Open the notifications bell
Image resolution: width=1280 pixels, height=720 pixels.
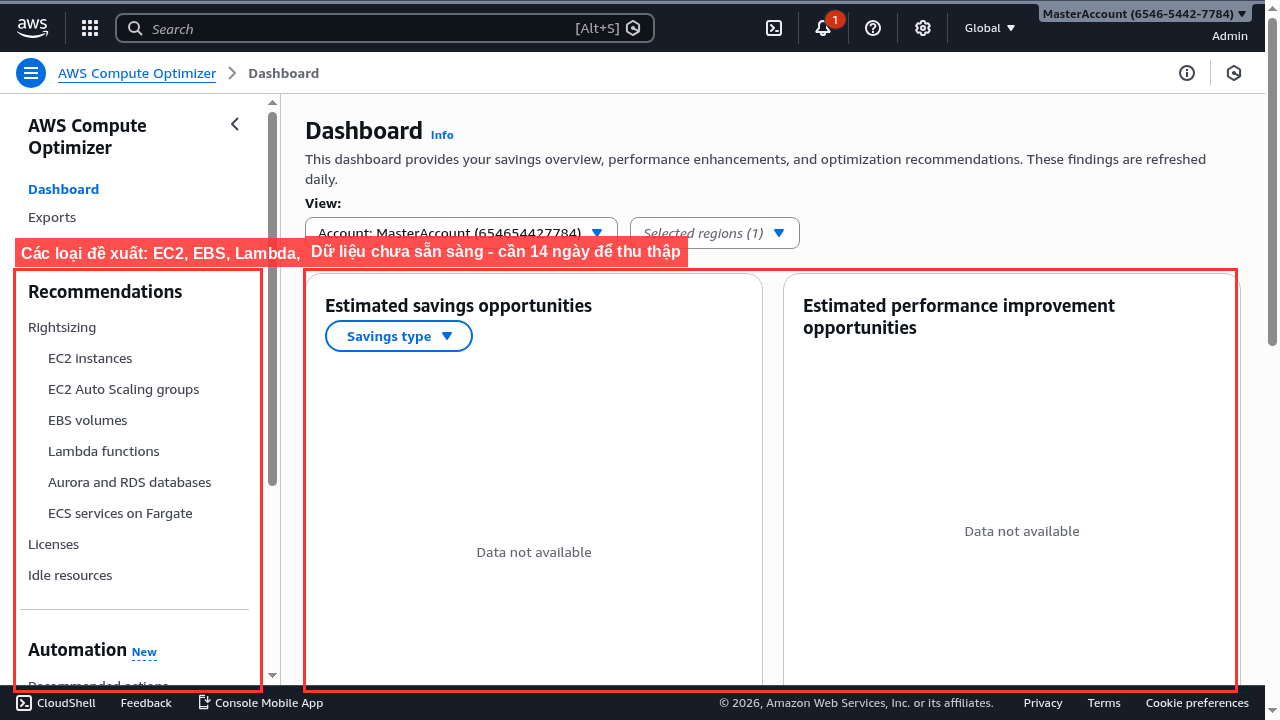(x=822, y=27)
